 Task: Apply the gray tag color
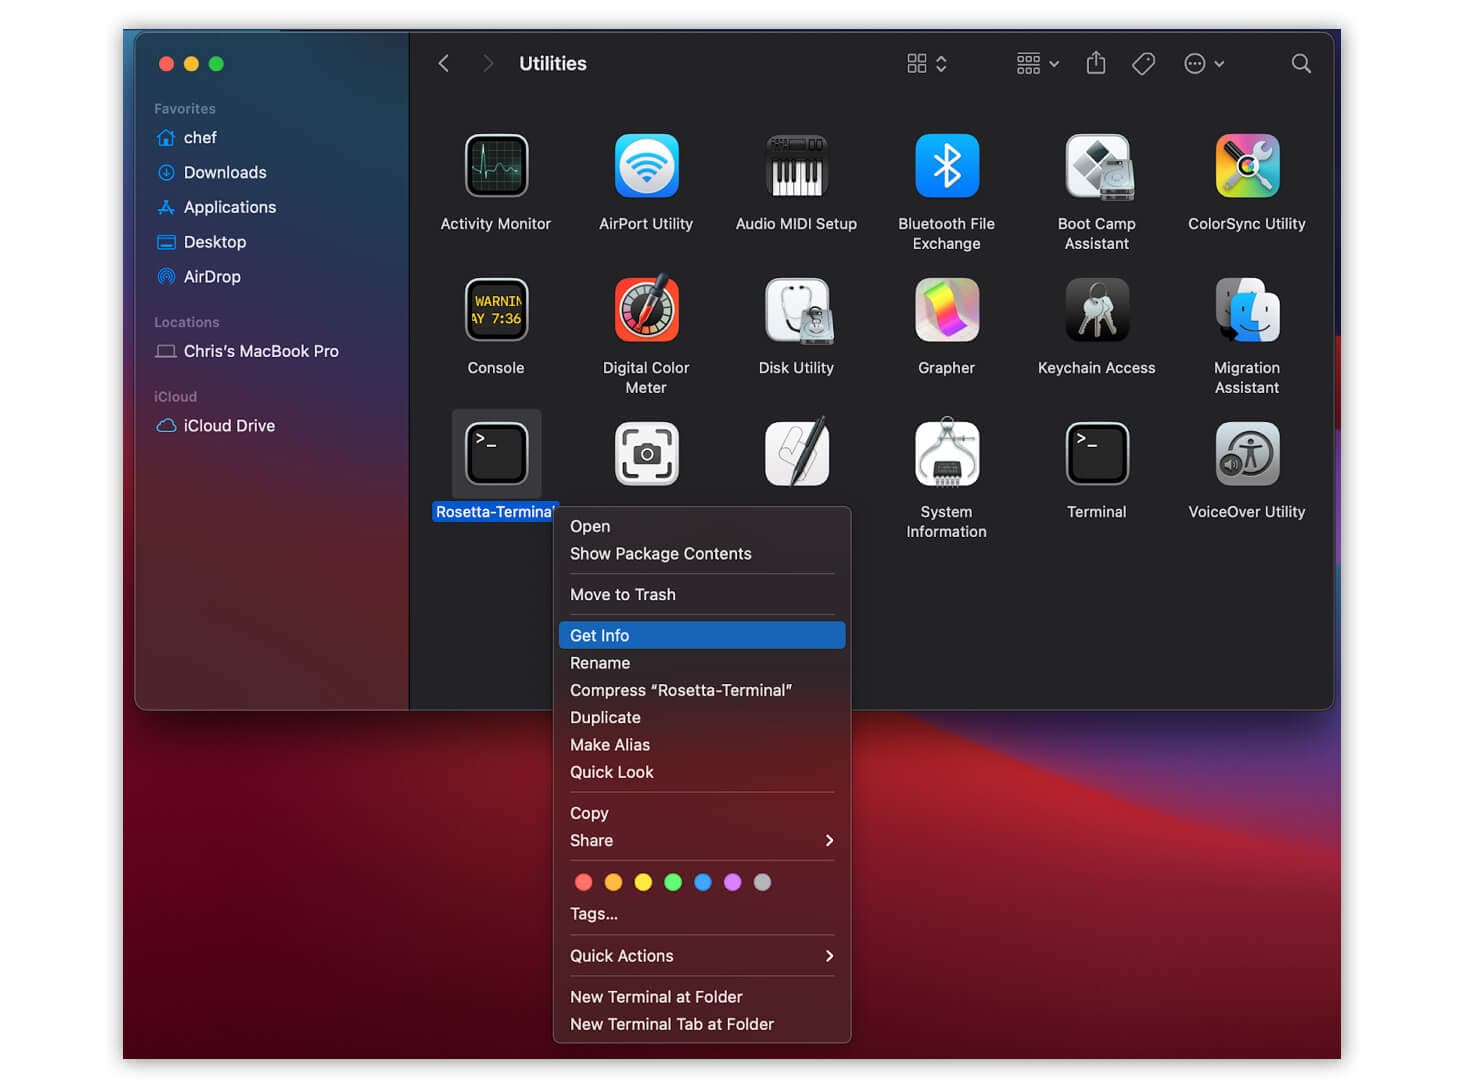[x=762, y=882]
